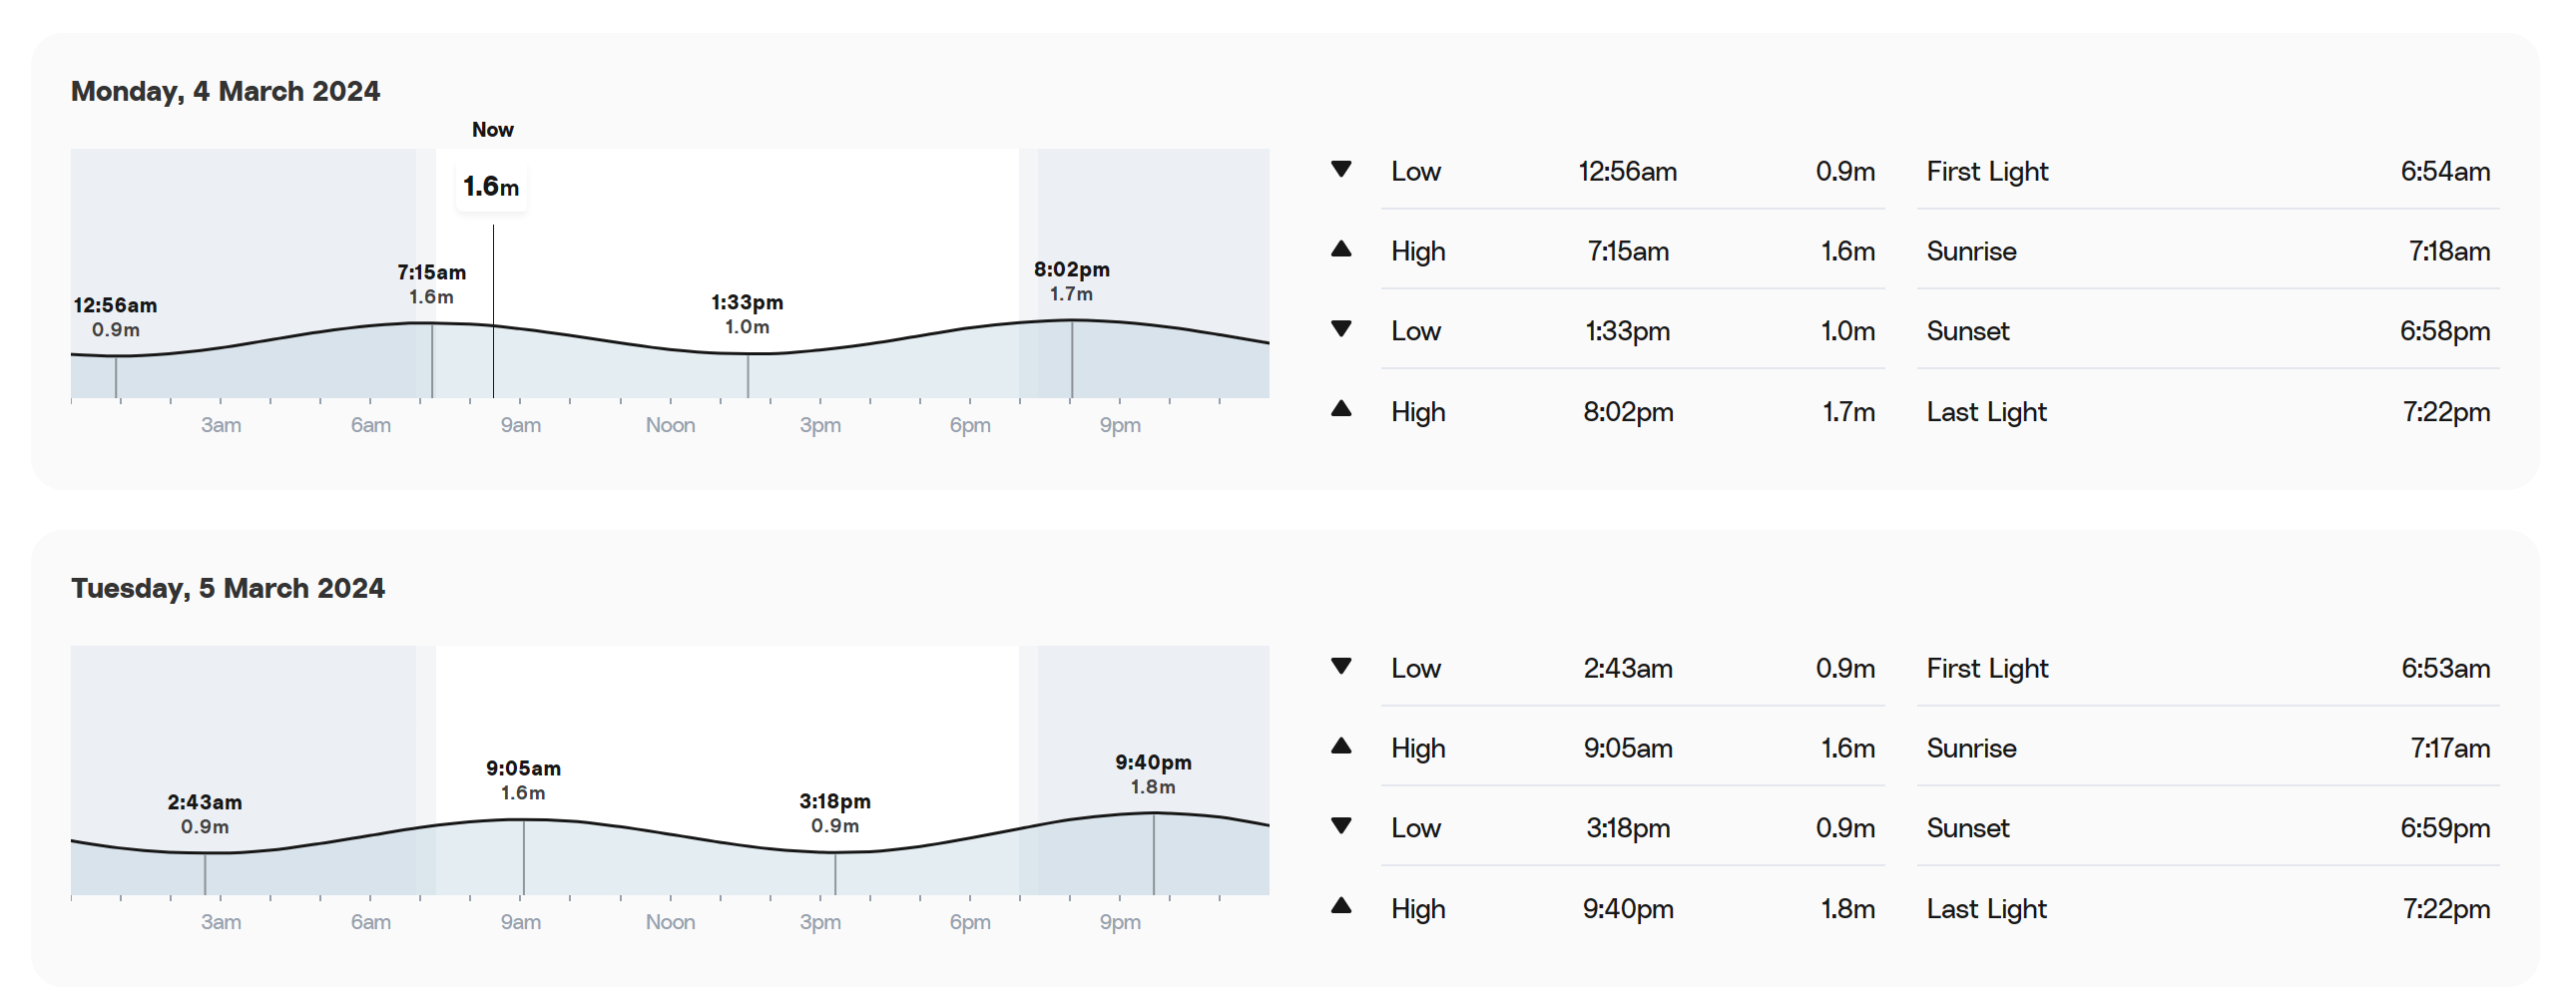Click Tuesday's Sunset 6:59pm time

[2445, 828]
